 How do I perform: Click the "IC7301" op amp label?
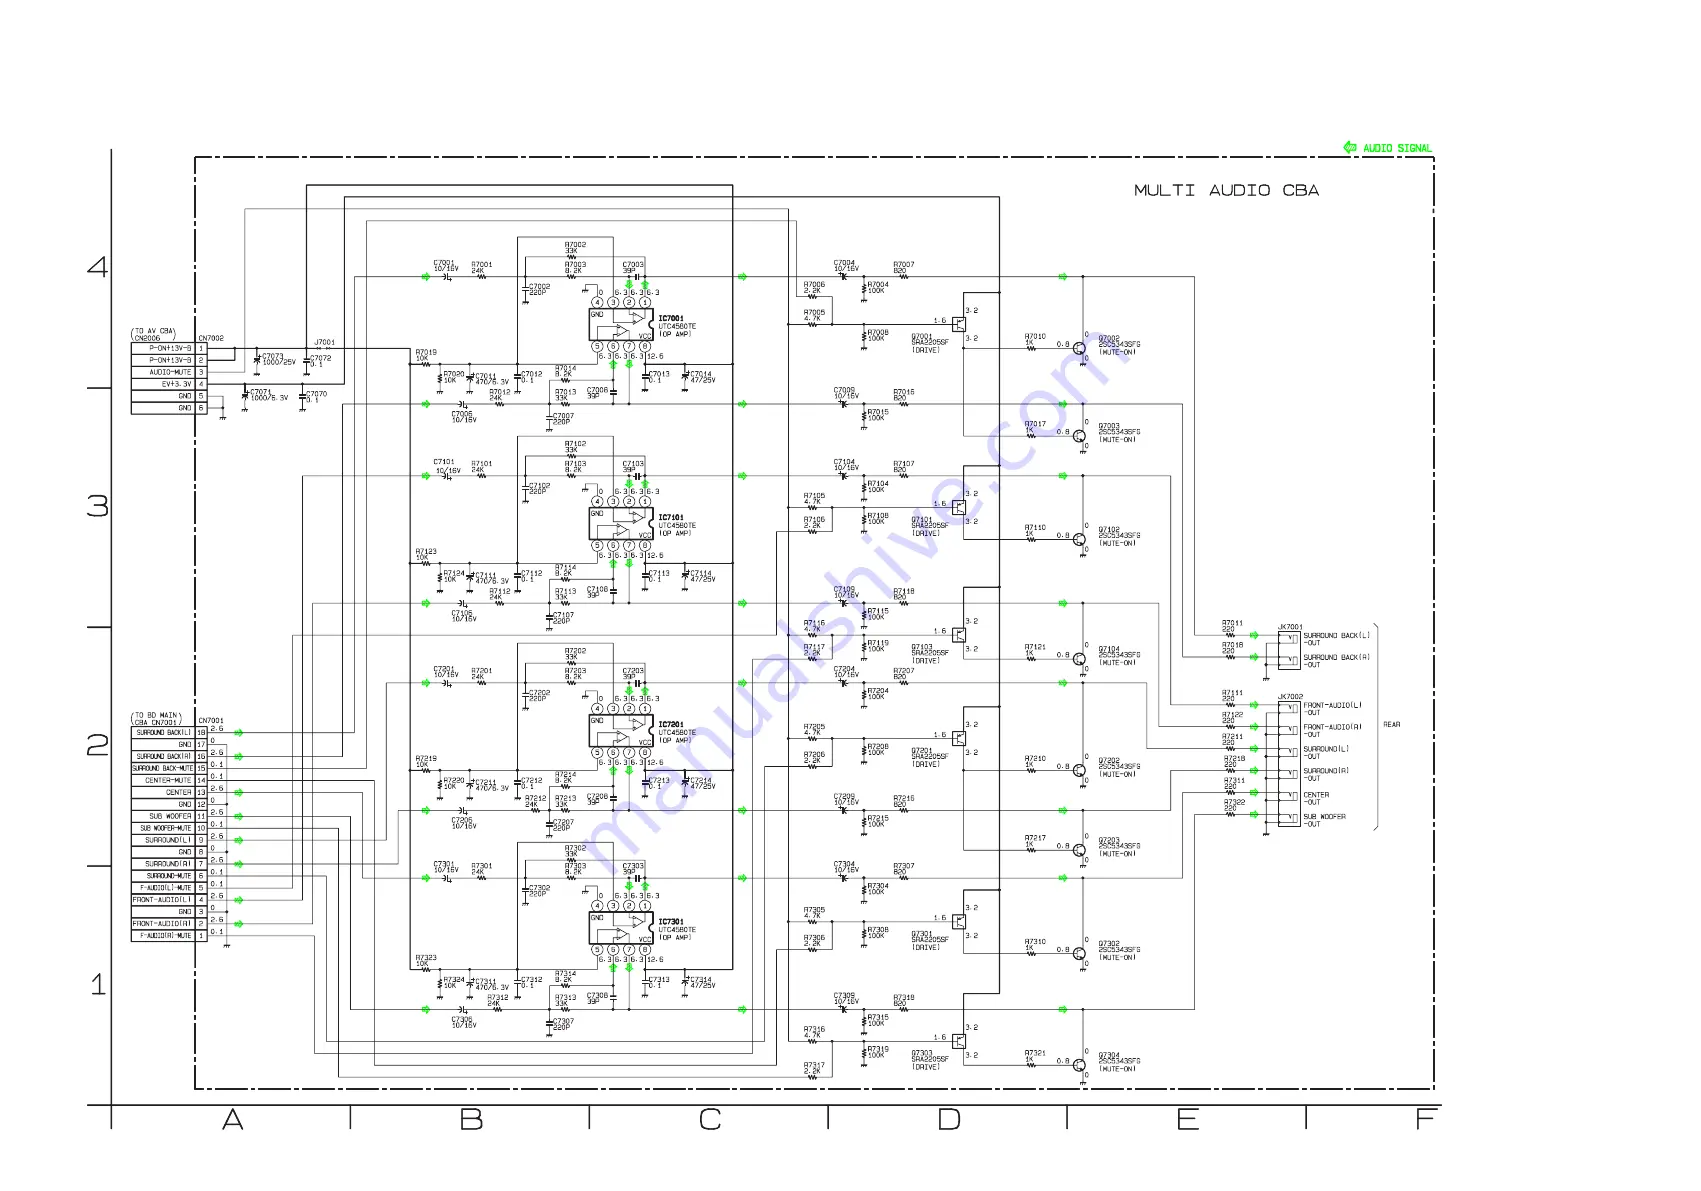point(671,922)
